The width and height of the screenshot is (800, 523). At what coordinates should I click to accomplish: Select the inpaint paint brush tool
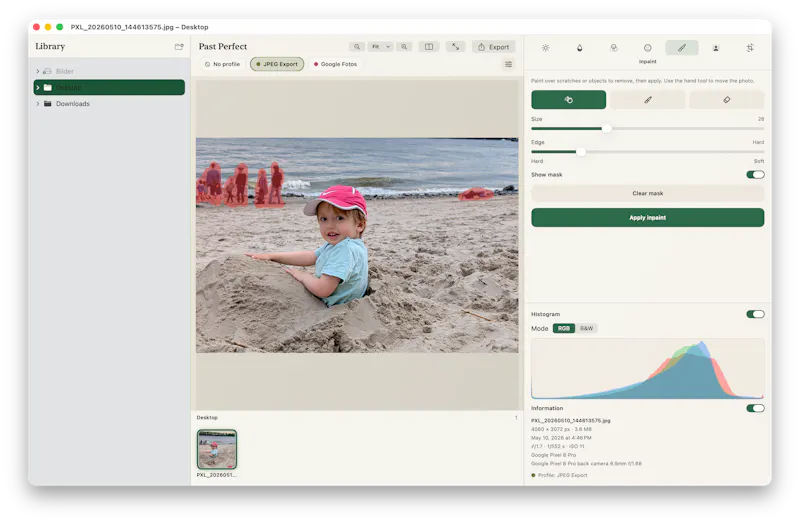pos(647,100)
